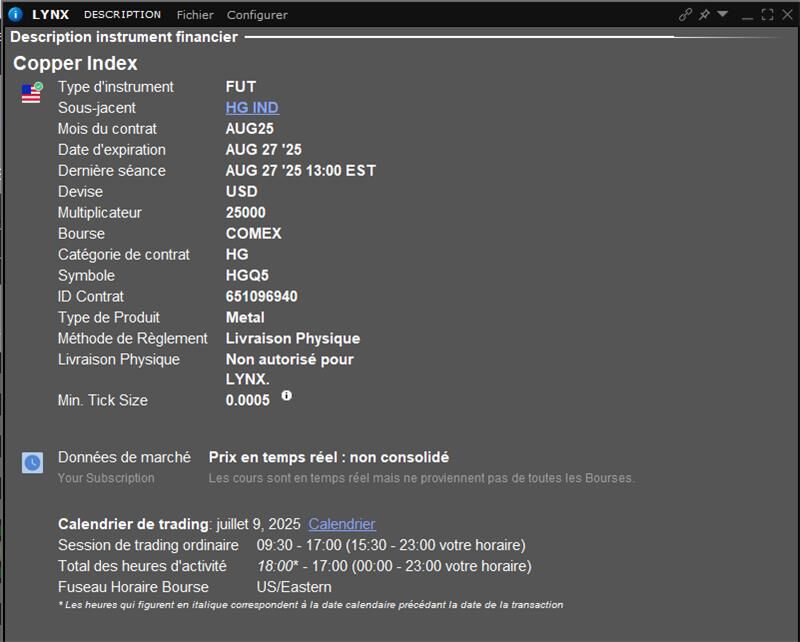Viewport: 800px width, 642px height.
Task: Click the blue info icon in title bar
Action: [x=13, y=15]
